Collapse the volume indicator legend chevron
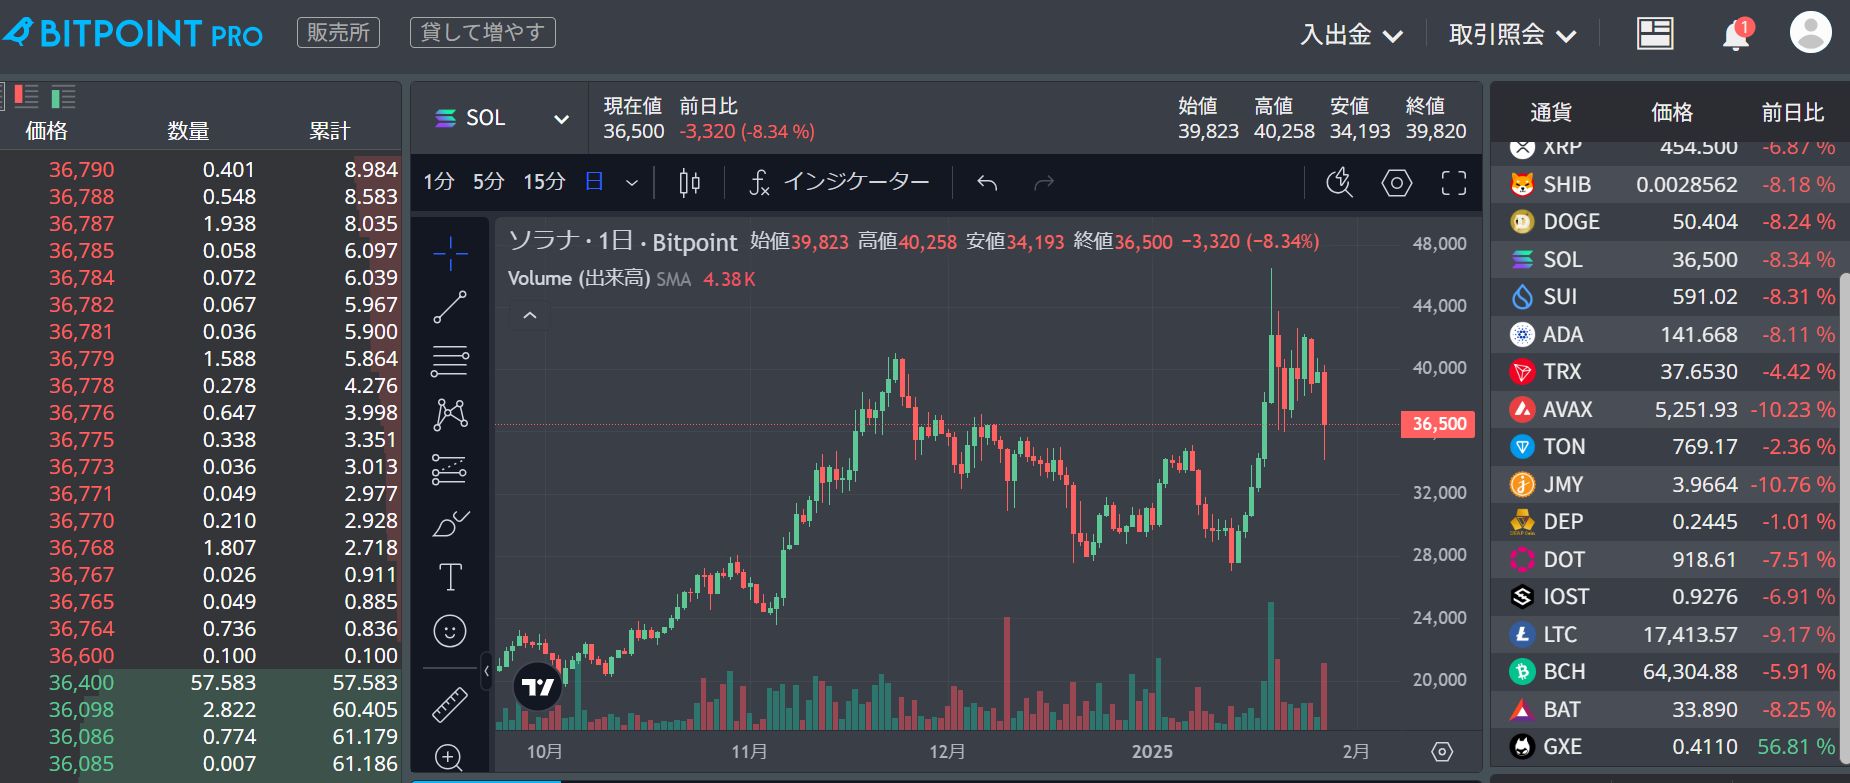 tap(530, 316)
